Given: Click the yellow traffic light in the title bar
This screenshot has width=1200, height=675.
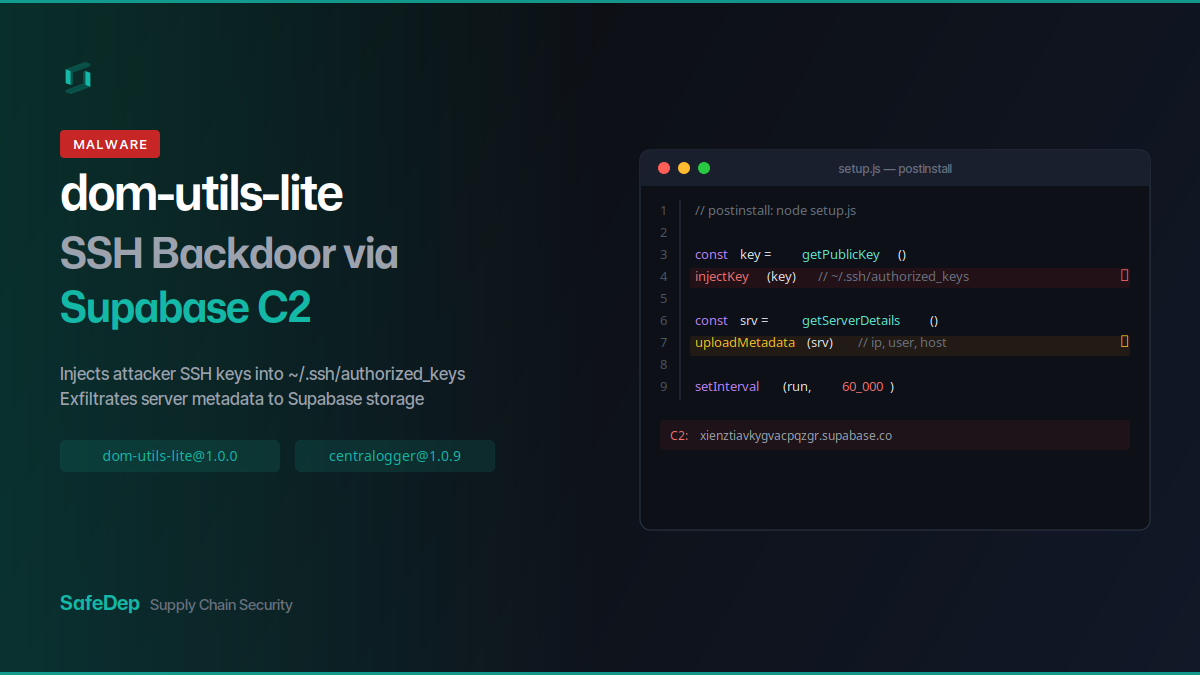Looking at the screenshot, I should point(684,168).
